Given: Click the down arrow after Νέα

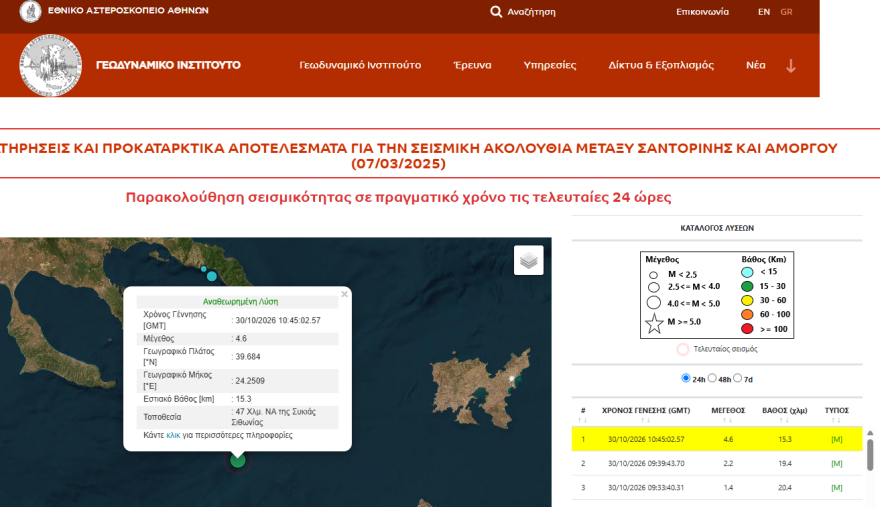Looking at the screenshot, I should pos(791,66).
